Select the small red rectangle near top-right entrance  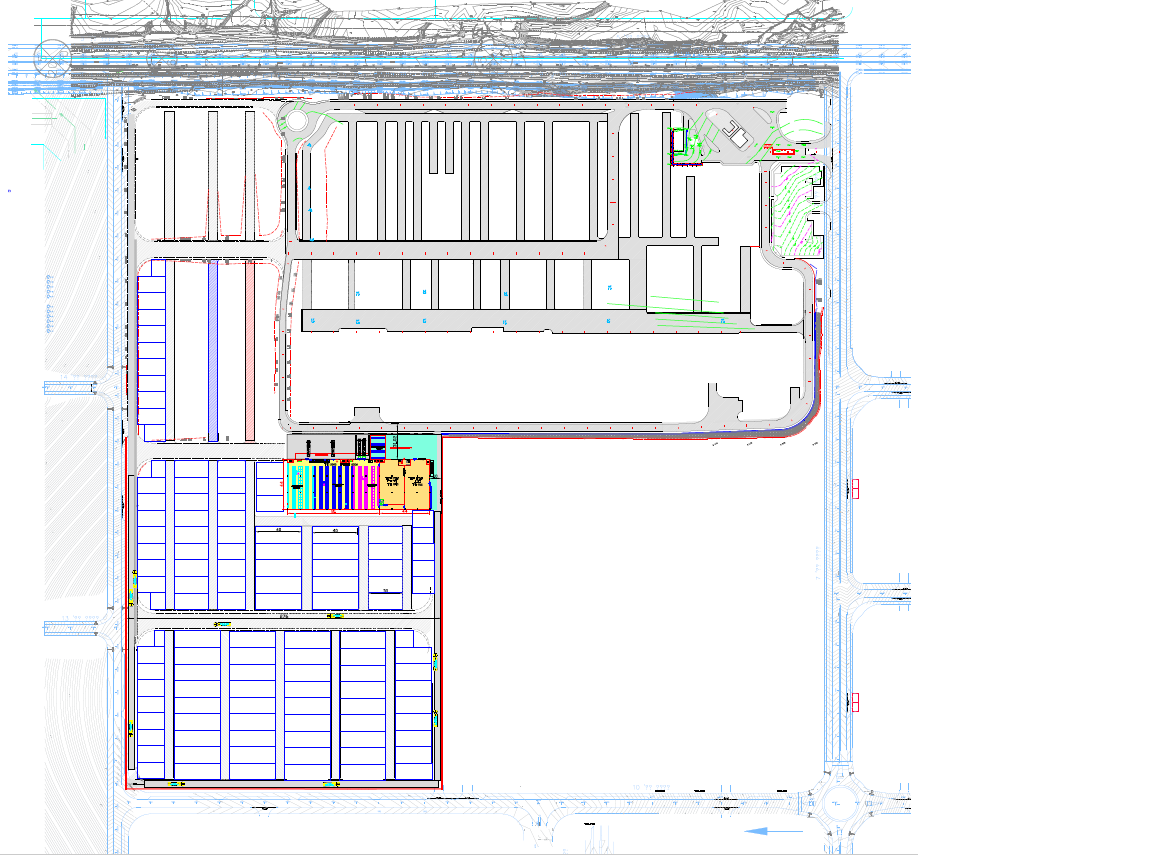[x=780, y=151]
